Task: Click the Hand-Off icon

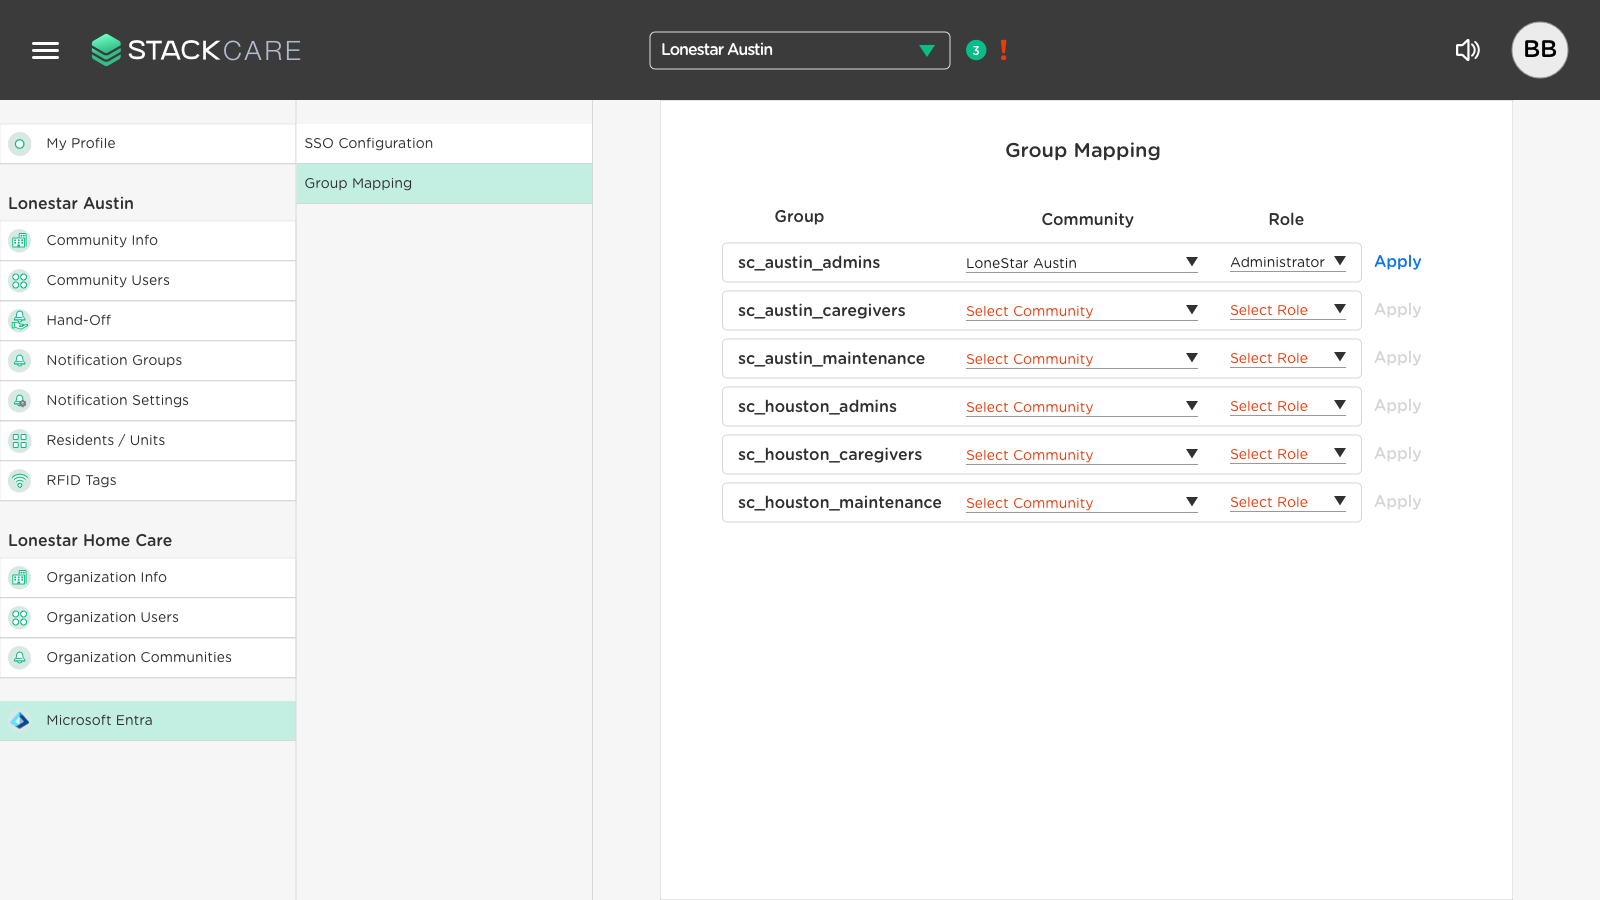Action: (19, 321)
